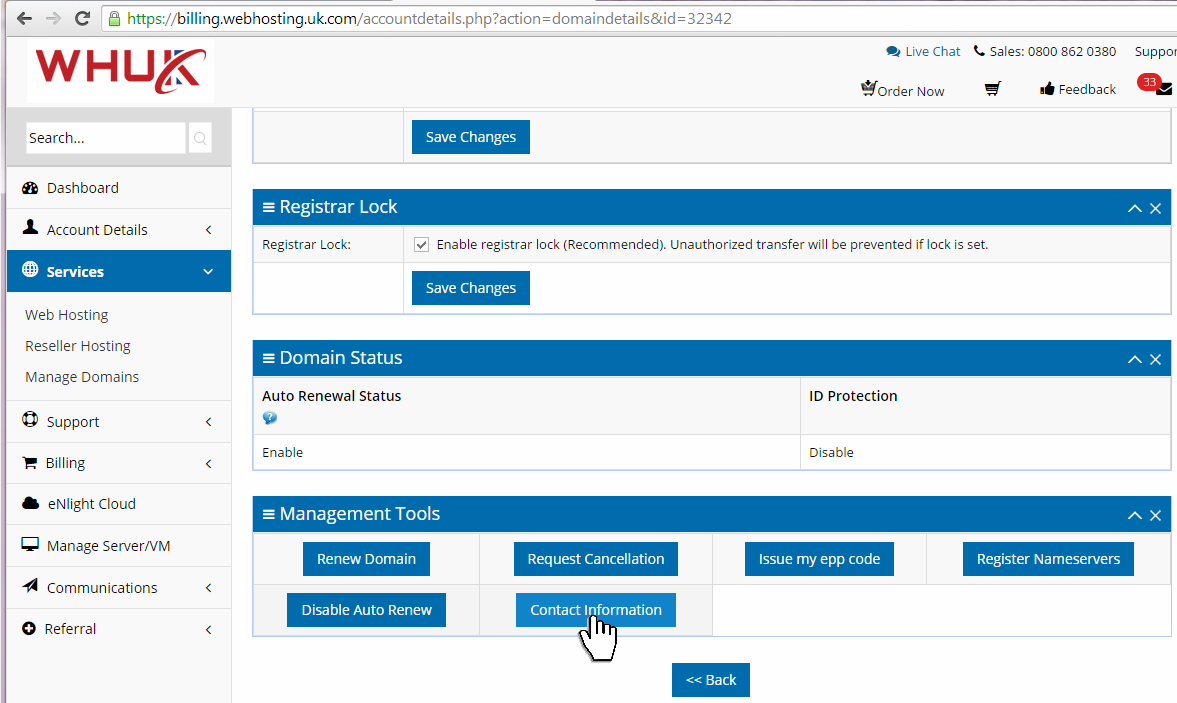Select Manage Domains in sidebar
Viewport: 1177px width, 703px height.
(82, 377)
